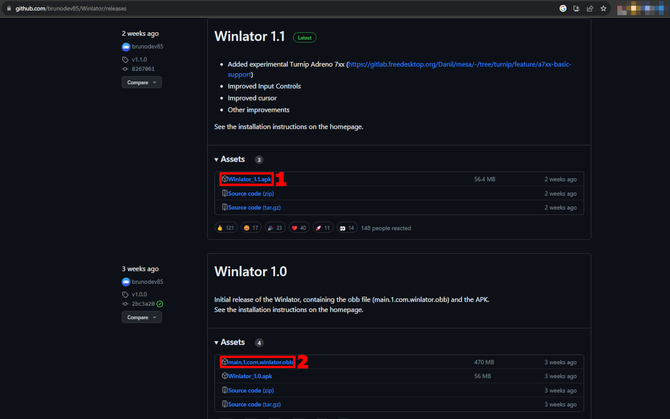Screen dimensions: 670x419
Task: Open the Winlator 1.1 release title
Action: pyautogui.click(x=250, y=36)
